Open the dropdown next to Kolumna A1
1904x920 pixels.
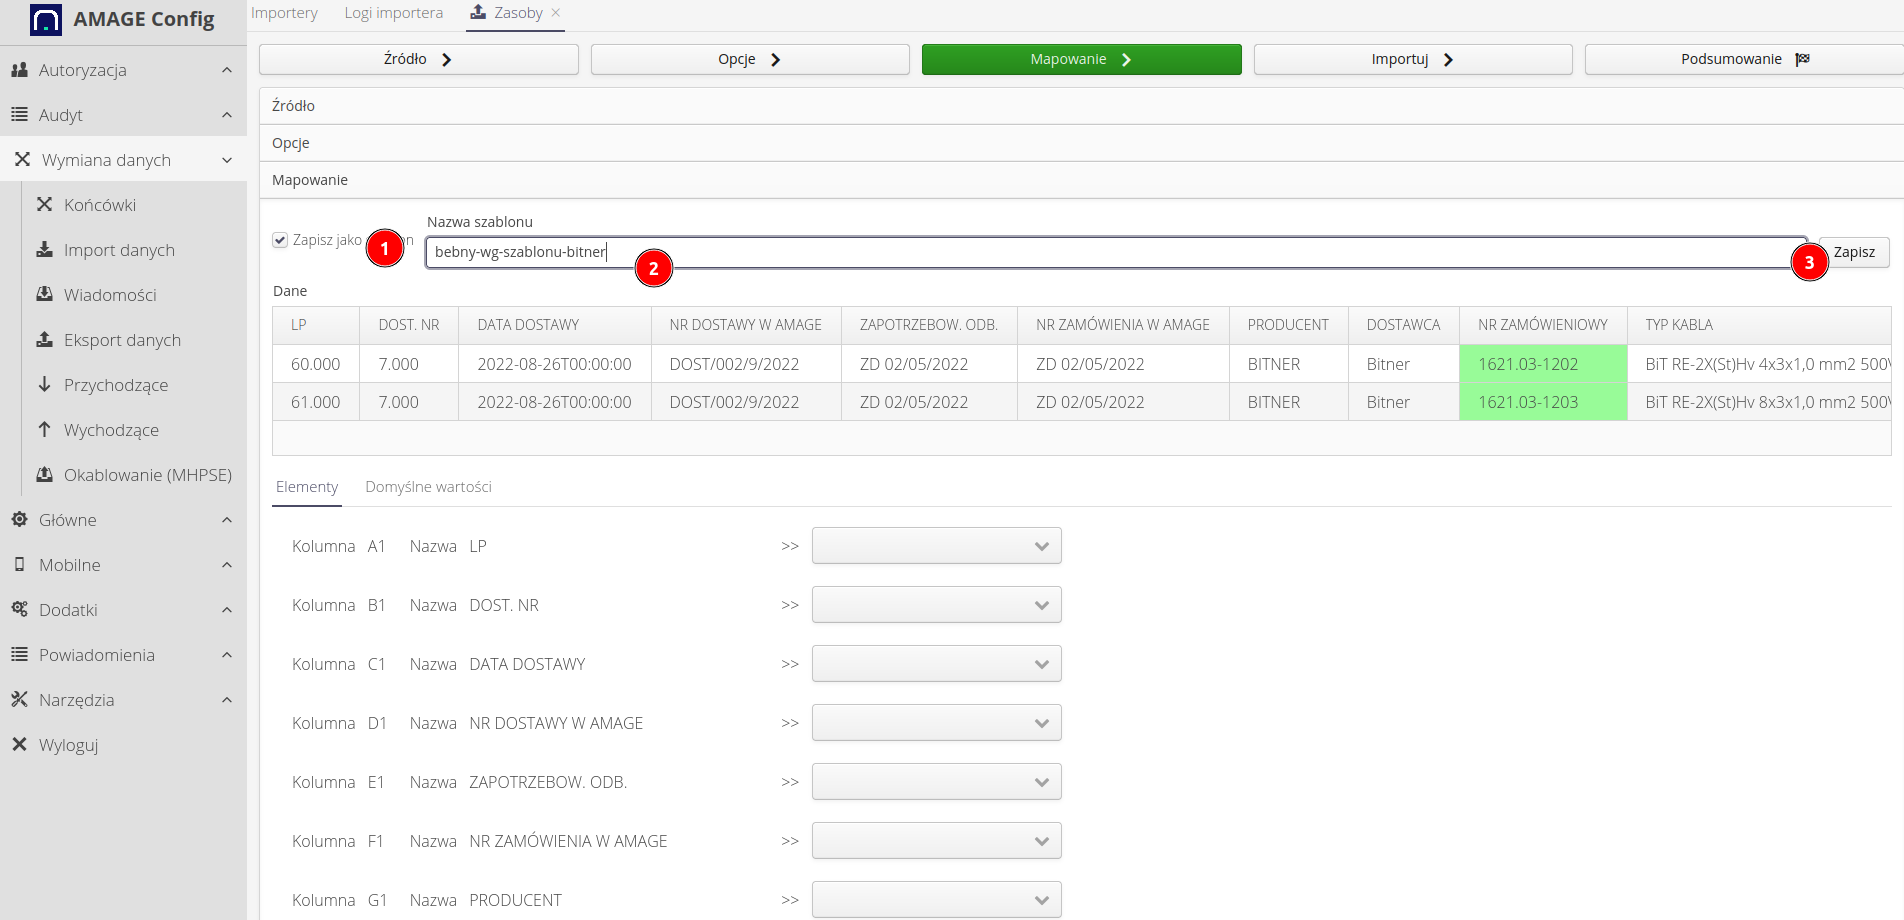[935, 545]
